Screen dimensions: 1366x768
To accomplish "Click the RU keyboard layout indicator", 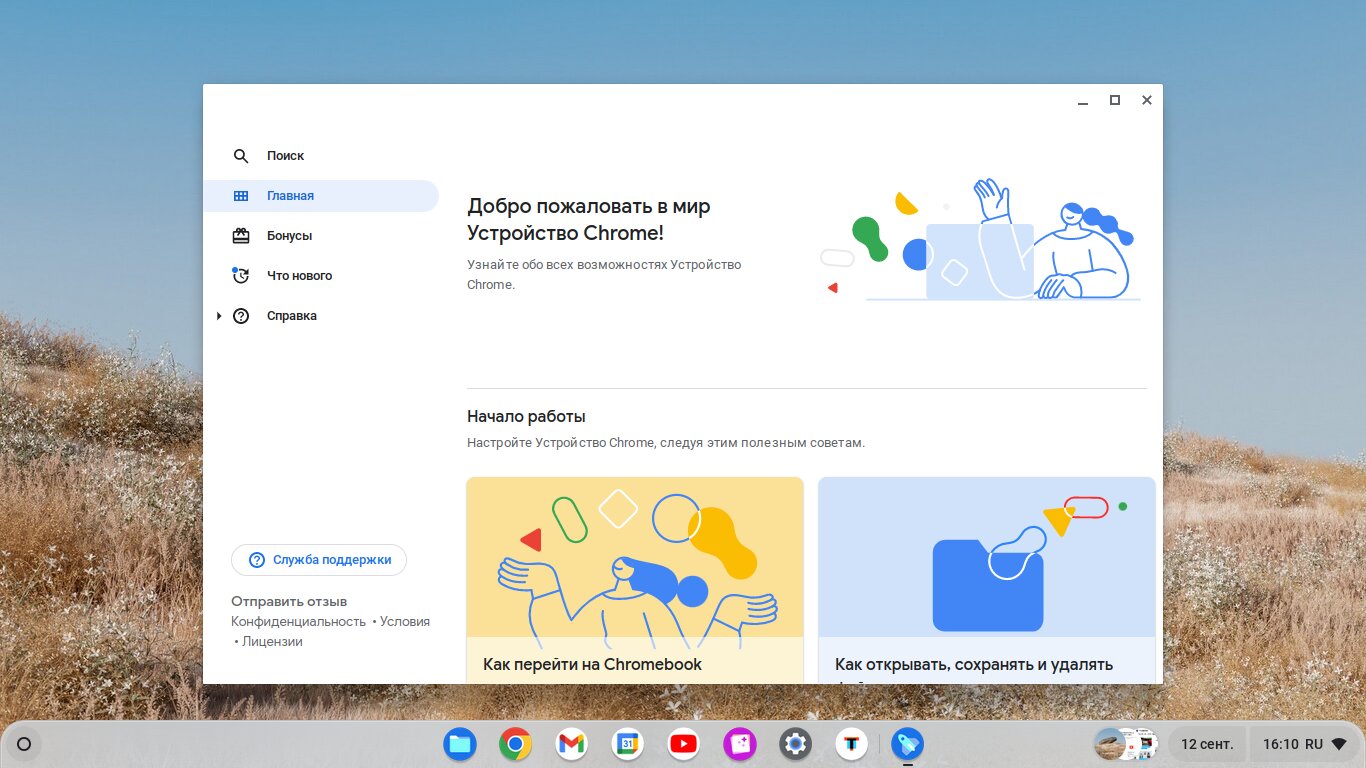I will click(1314, 744).
